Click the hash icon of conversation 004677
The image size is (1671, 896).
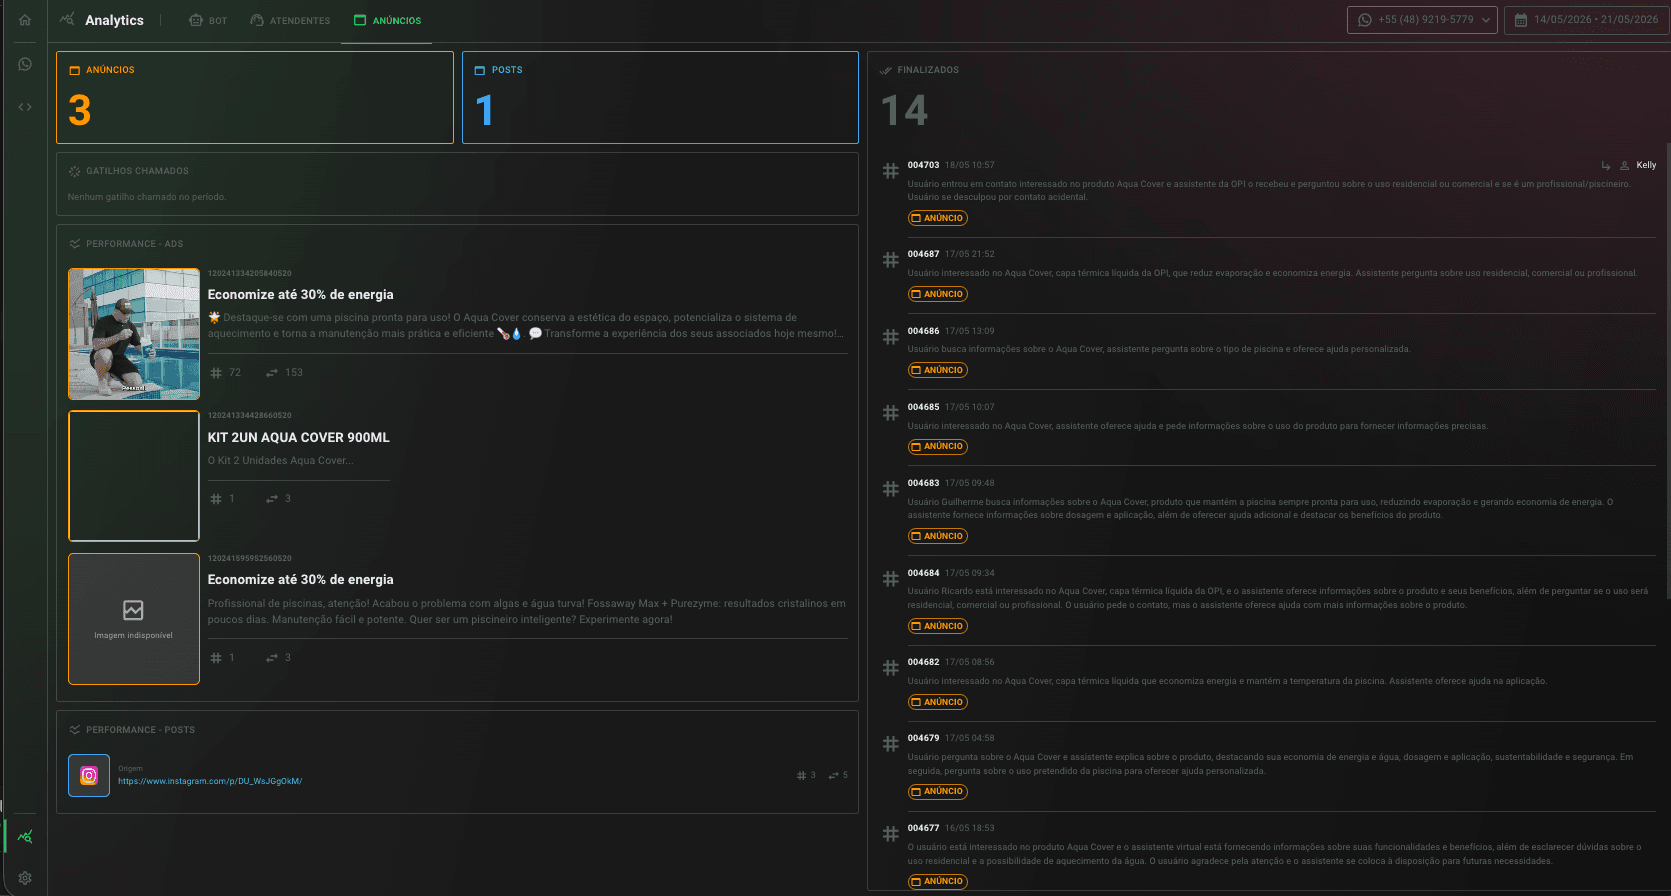(890, 834)
